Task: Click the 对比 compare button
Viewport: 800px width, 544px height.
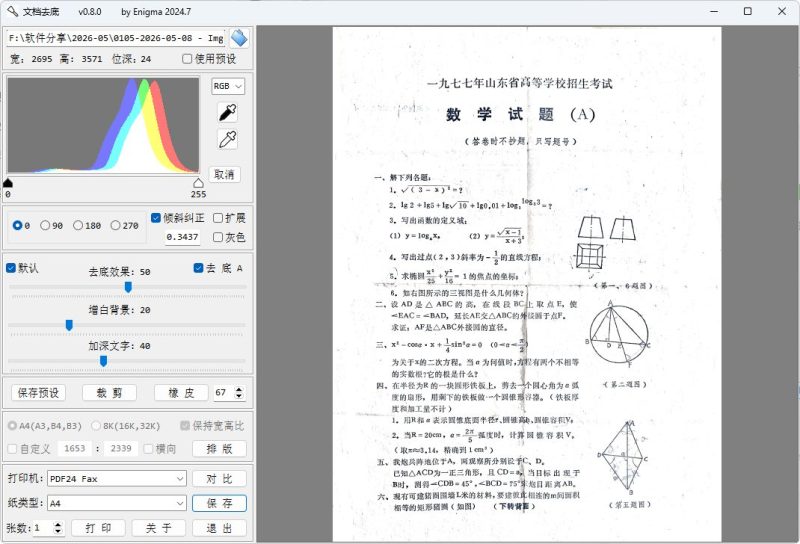Action: point(219,479)
